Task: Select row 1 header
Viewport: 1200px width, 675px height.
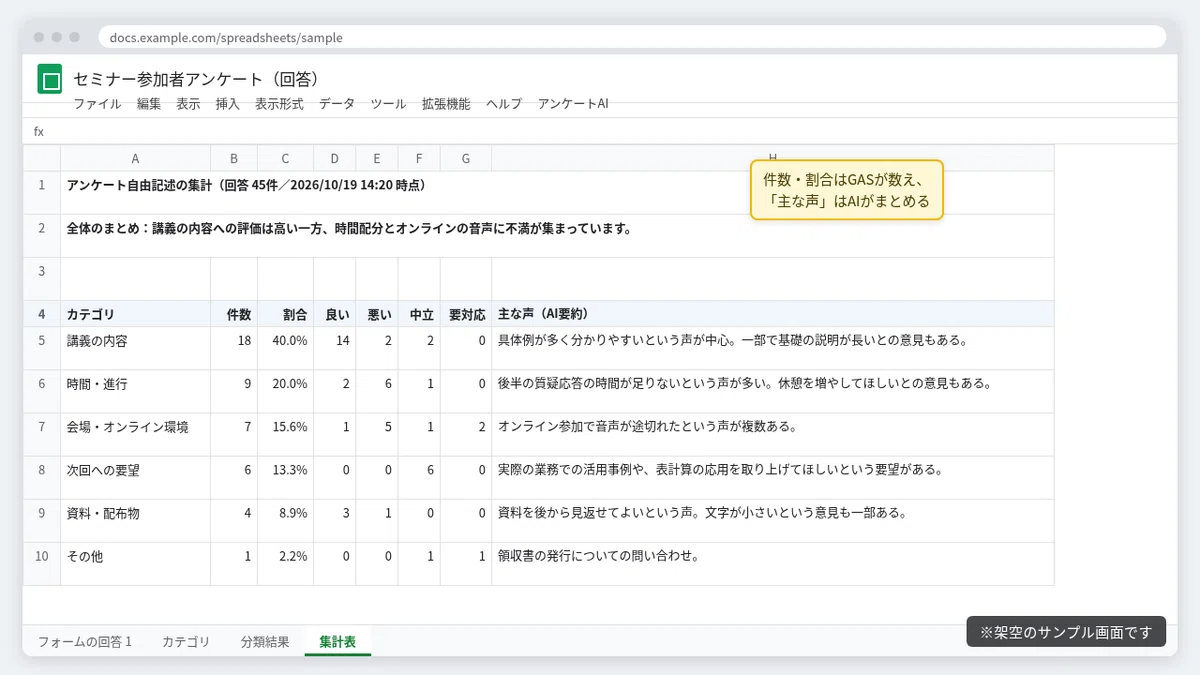Action: 42,192
